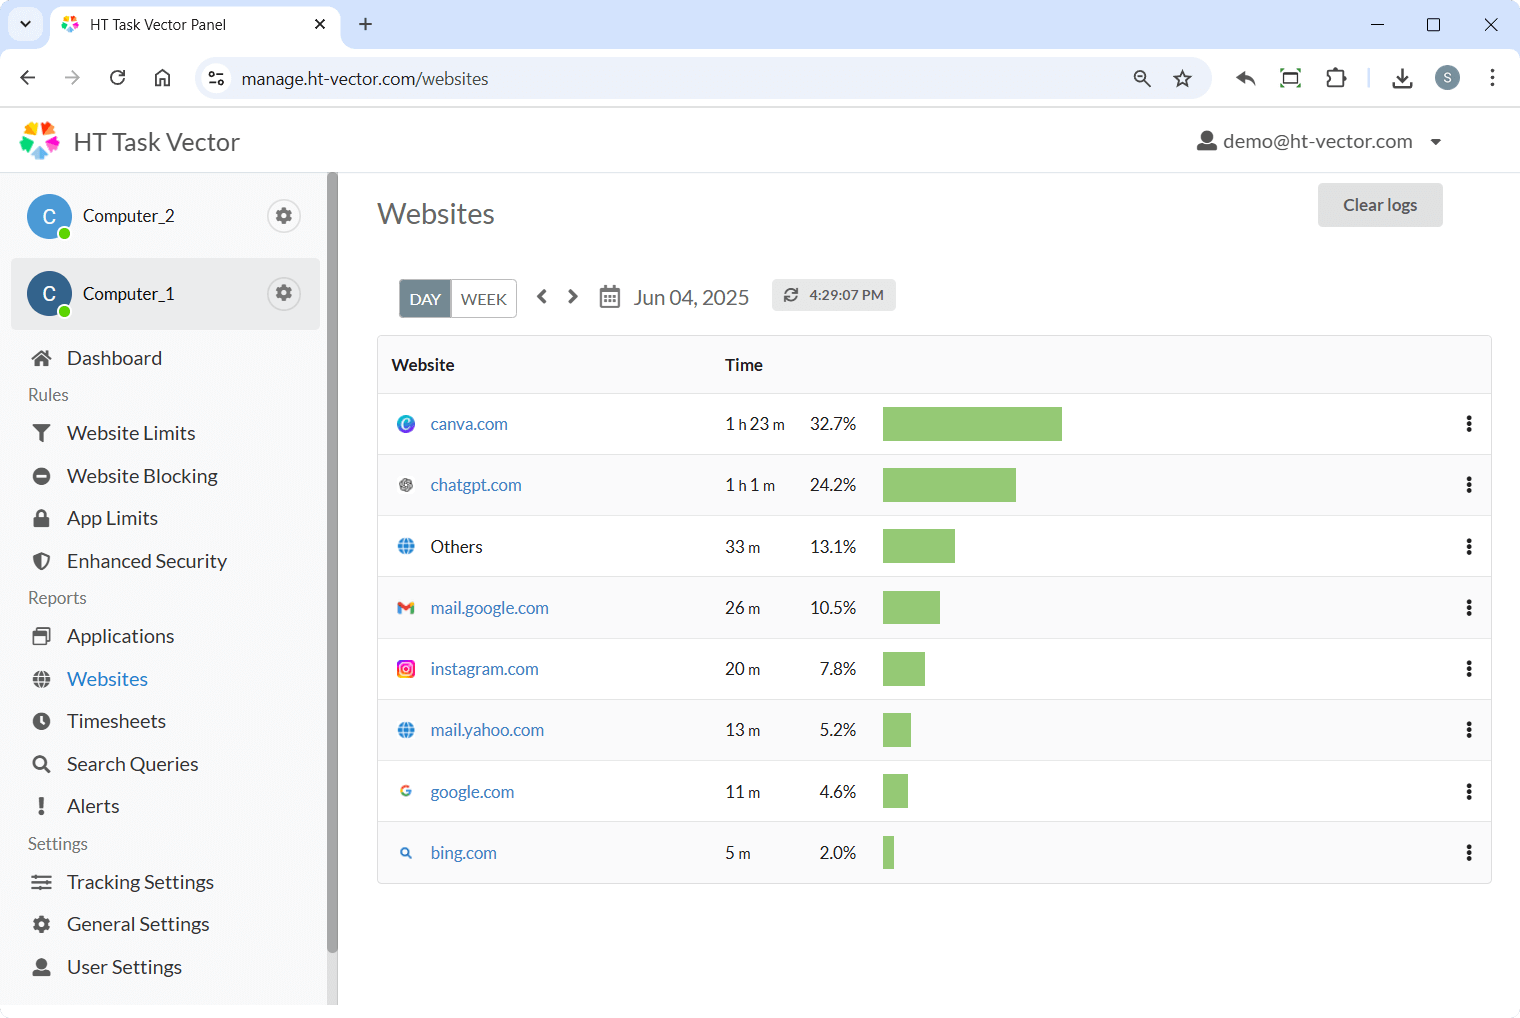Click the browser zoom magnifier icon
This screenshot has width=1520, height=1018.
pos(1142,78)
